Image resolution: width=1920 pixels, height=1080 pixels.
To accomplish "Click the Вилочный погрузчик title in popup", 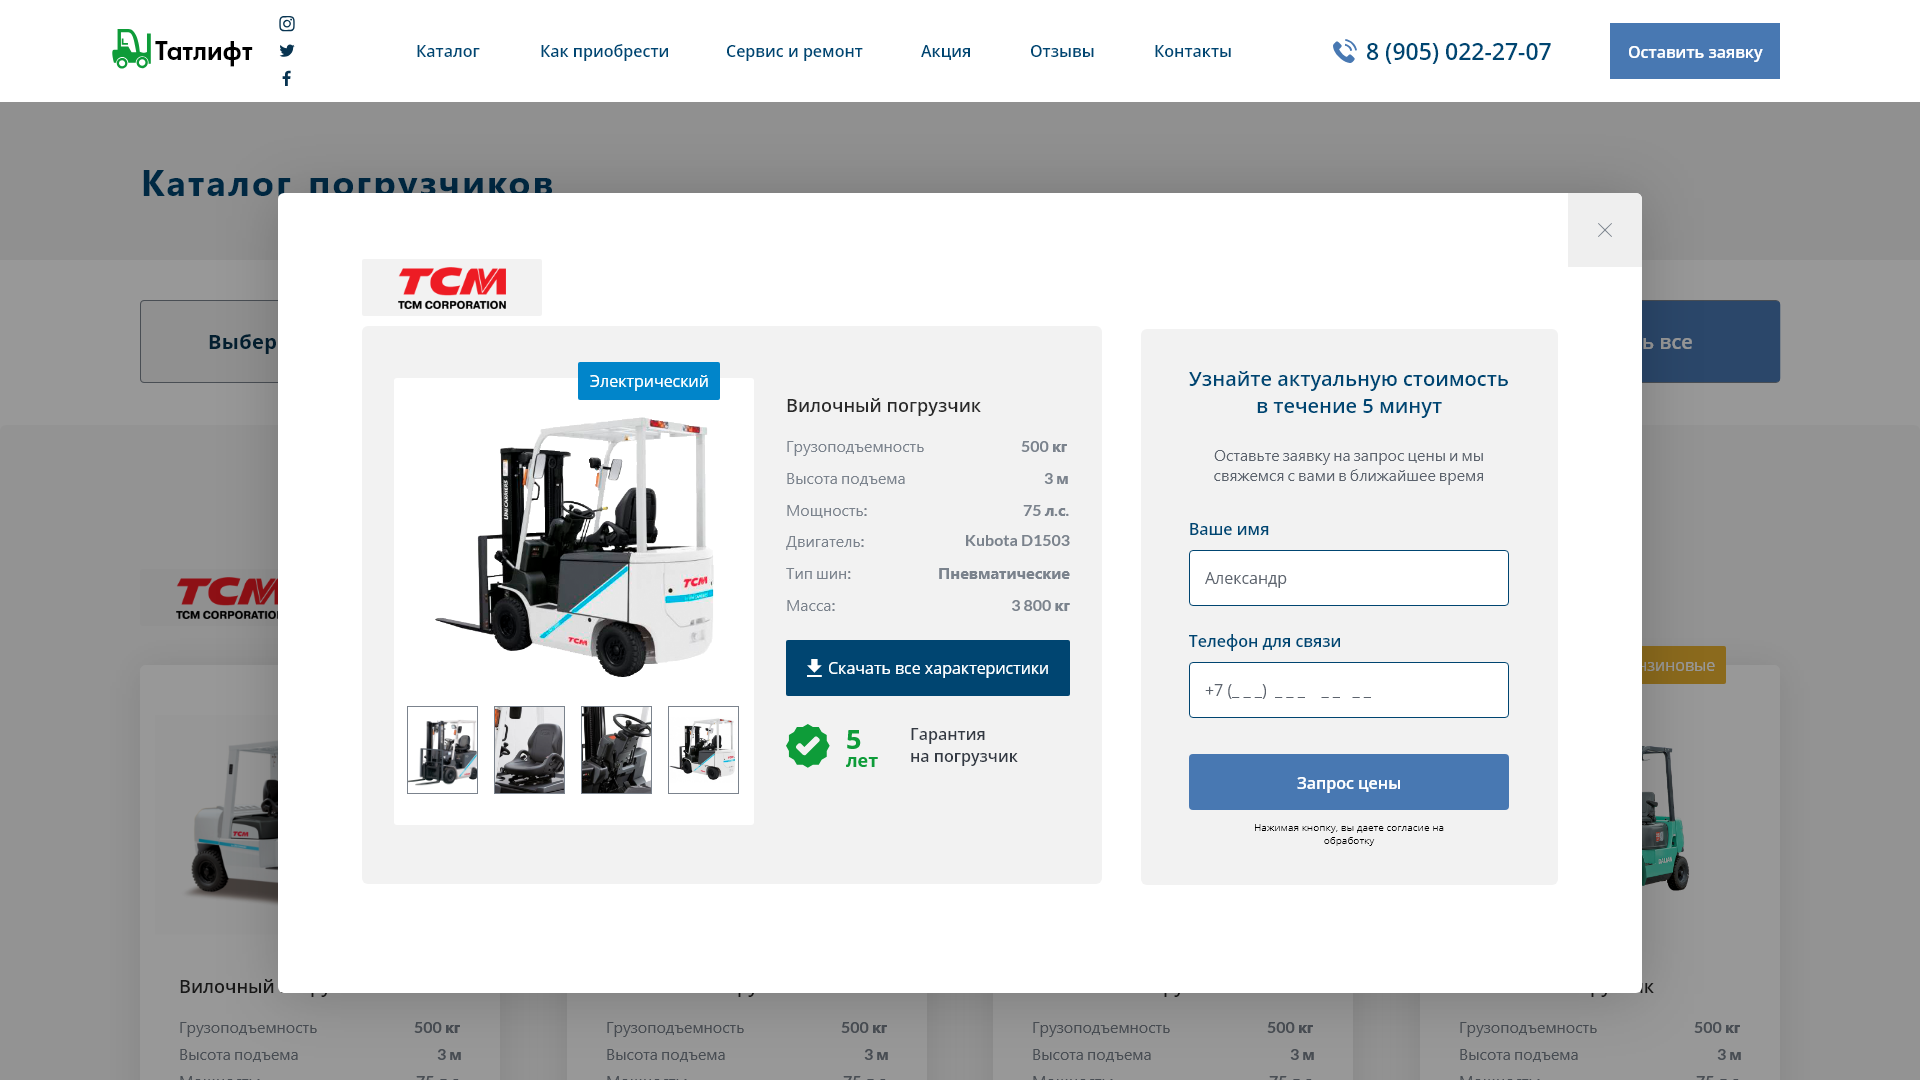I will coord(883,405).
